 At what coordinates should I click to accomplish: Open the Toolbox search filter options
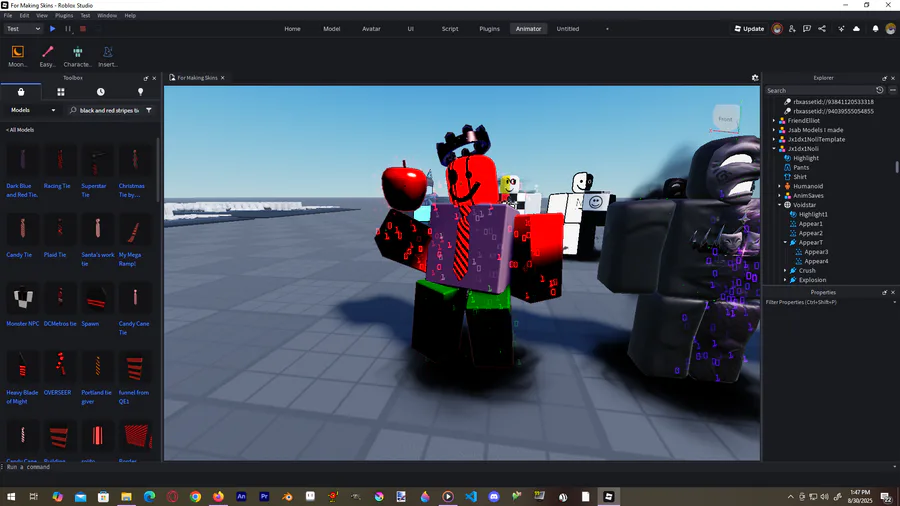149,110
